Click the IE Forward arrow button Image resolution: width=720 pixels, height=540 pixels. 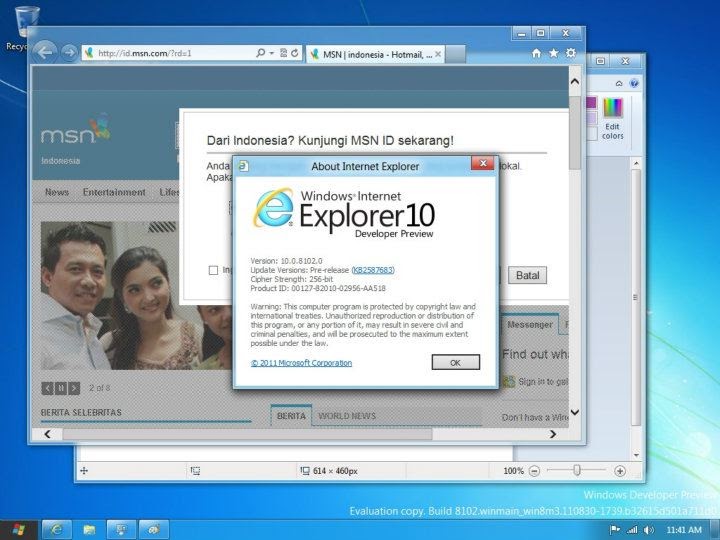coord(69,53)
